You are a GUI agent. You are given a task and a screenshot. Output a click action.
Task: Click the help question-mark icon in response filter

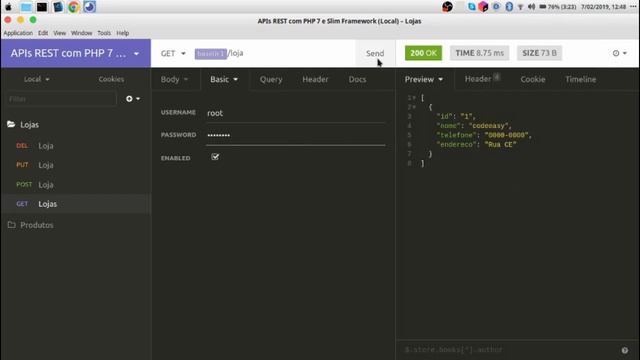point(624,350)
